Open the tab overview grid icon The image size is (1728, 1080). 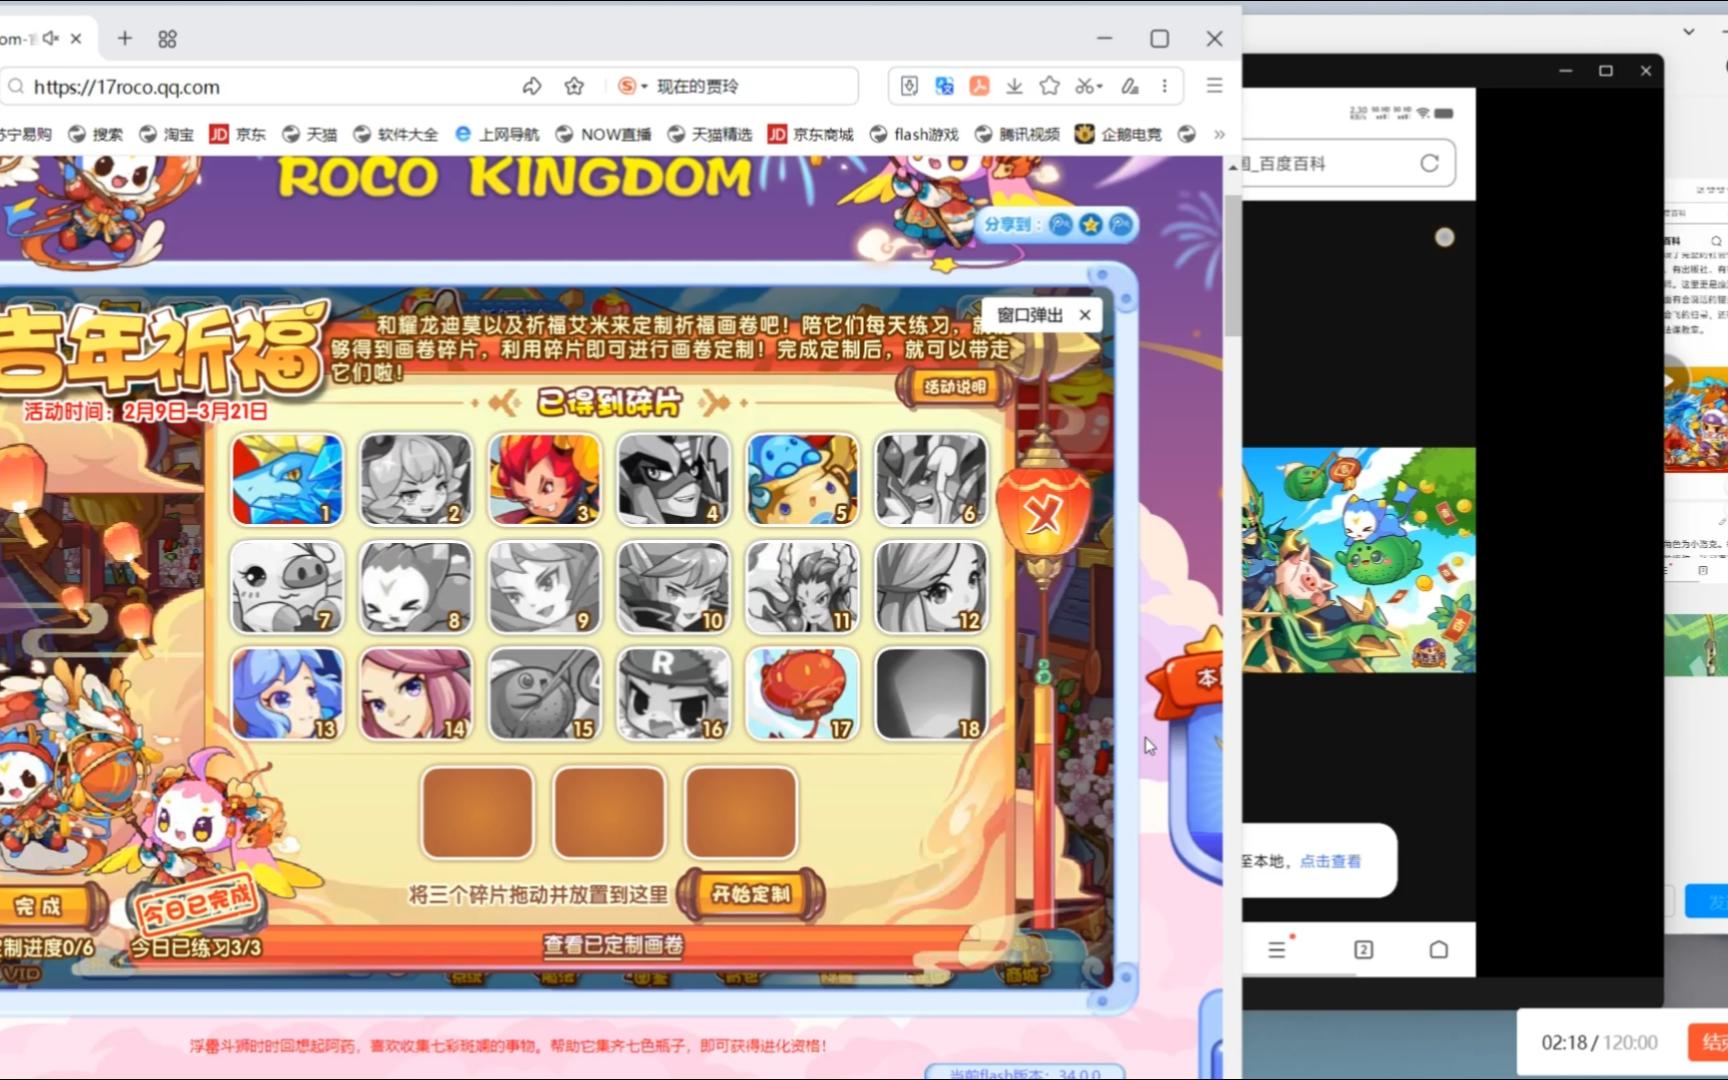pos(167,39)
